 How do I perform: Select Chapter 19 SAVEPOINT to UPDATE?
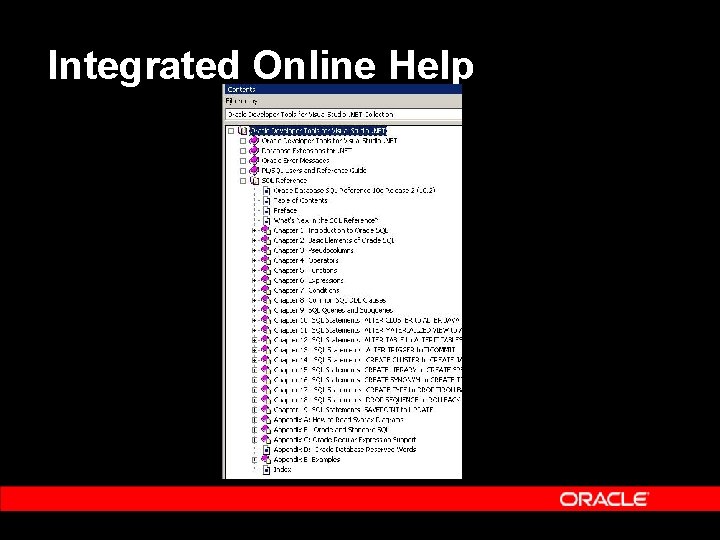tap(353, 410)
